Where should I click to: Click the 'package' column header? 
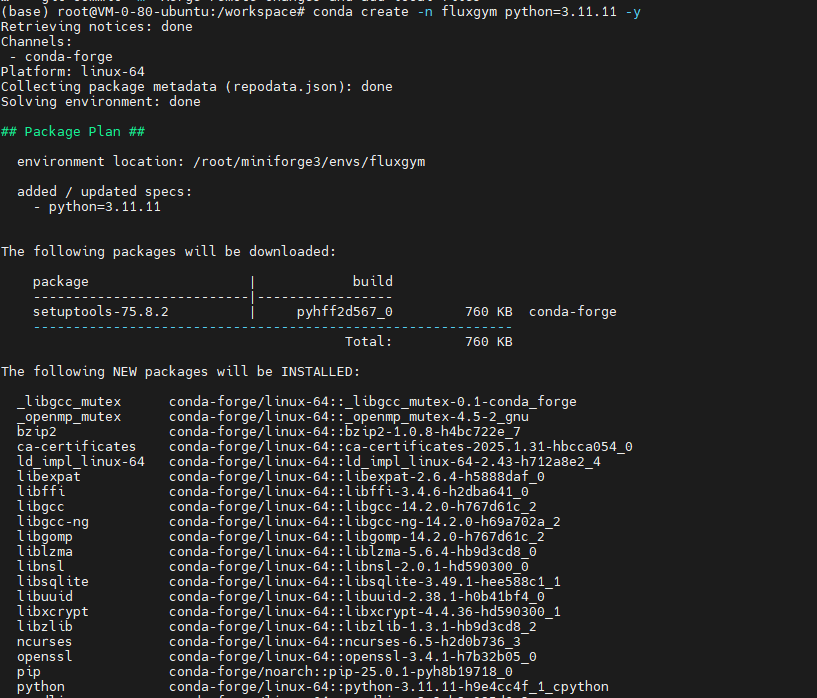point(60,282)
